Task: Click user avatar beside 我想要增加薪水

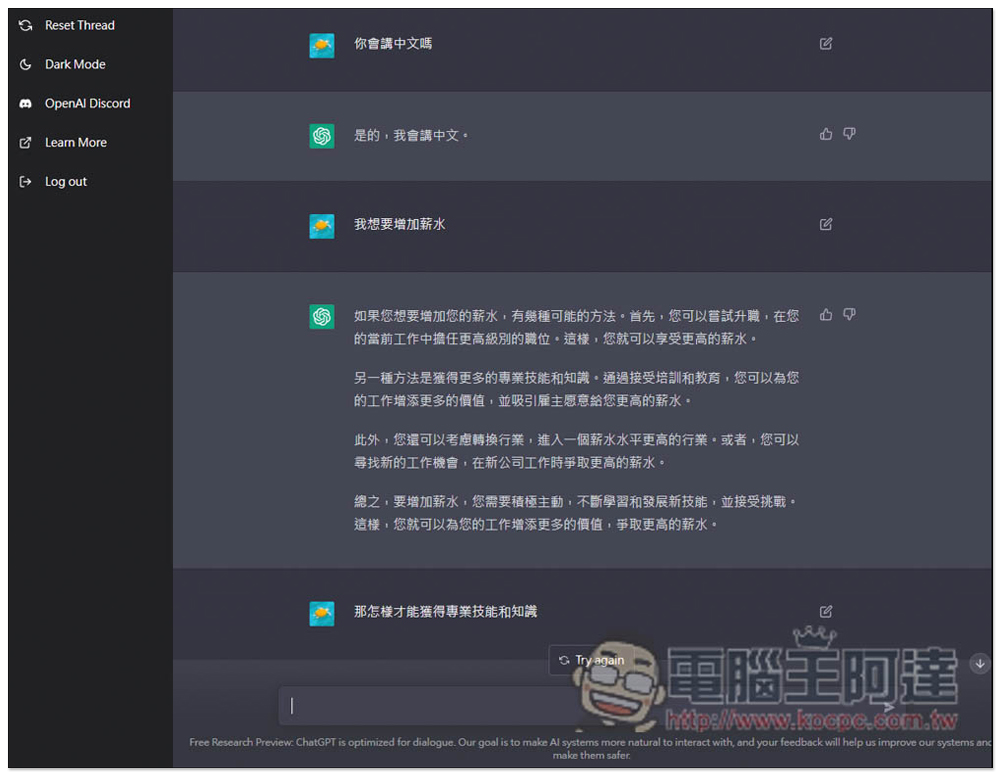Action: [321, 226]
